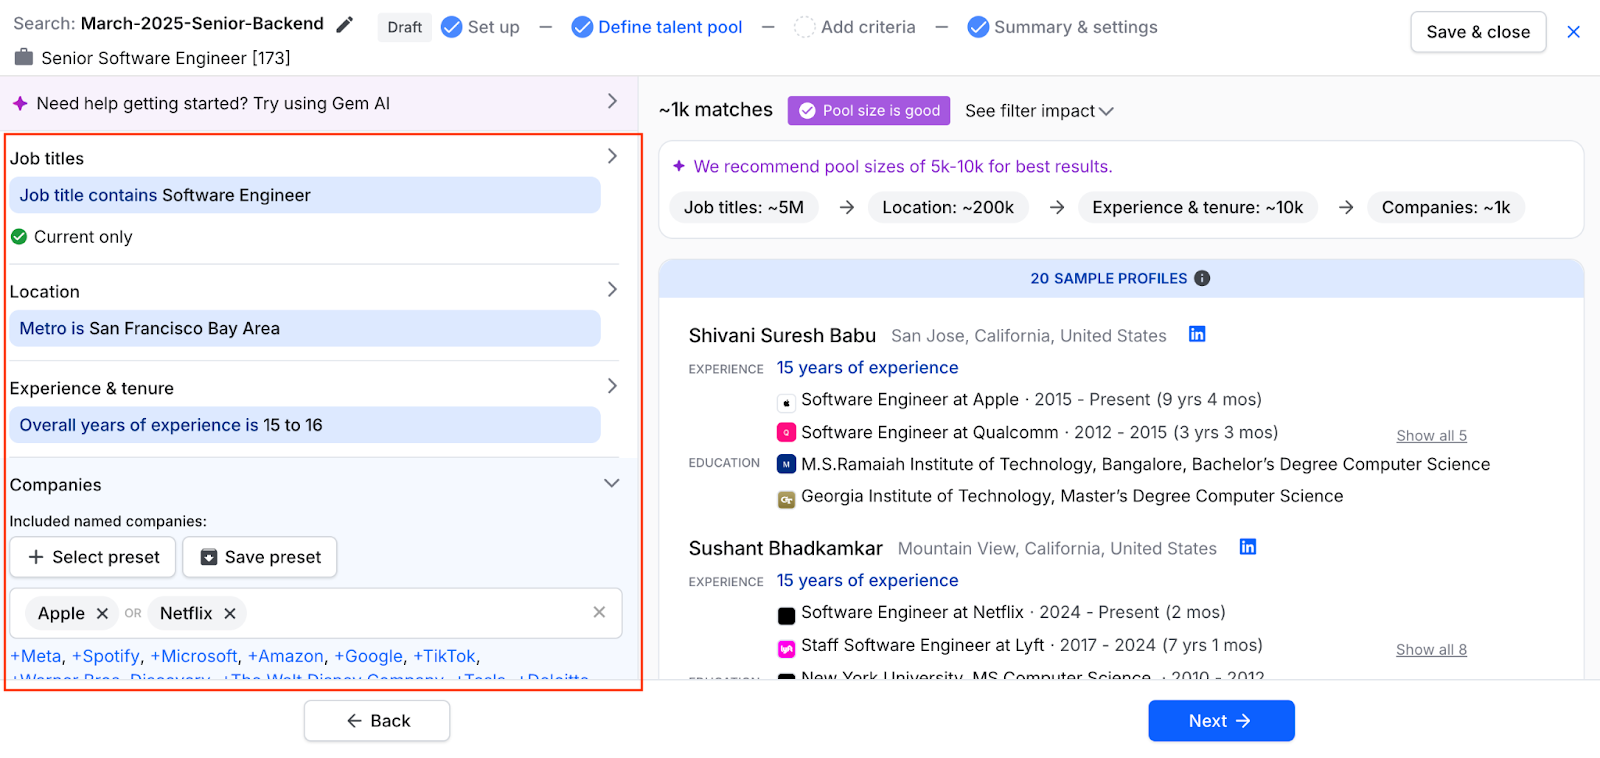Viewport: 1600px width, 758px height.
Task: Open Shivani Suresh Babu's profile name
Action: click(x=782, y=335)
